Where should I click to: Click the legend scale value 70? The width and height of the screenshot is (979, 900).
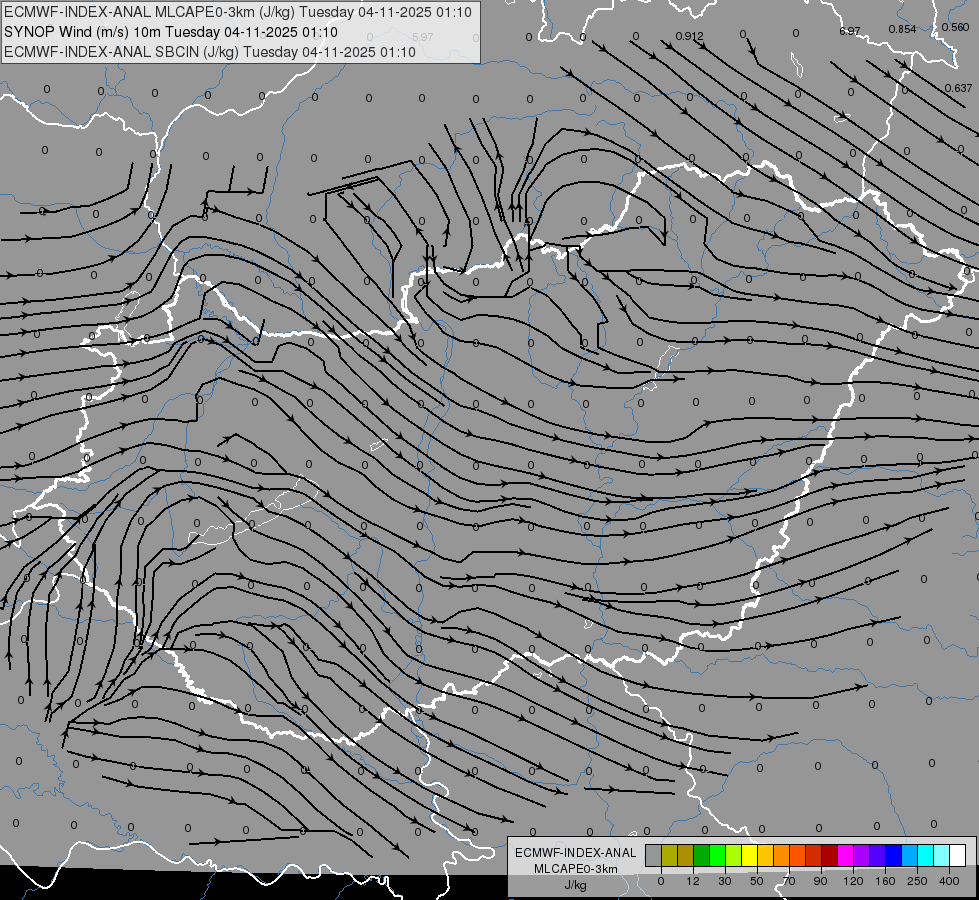[x=789, y=881]
